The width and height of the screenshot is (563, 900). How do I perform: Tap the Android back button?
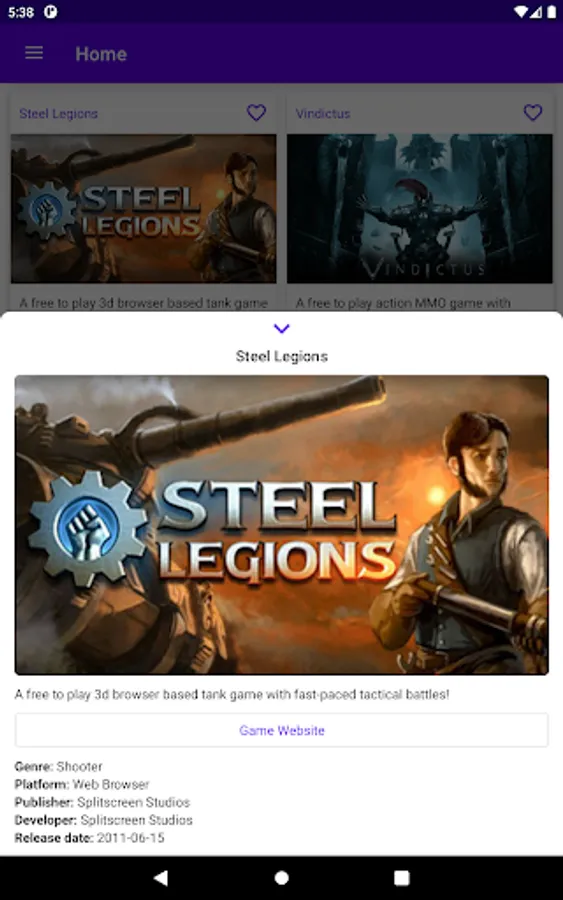tap(161, 878)
